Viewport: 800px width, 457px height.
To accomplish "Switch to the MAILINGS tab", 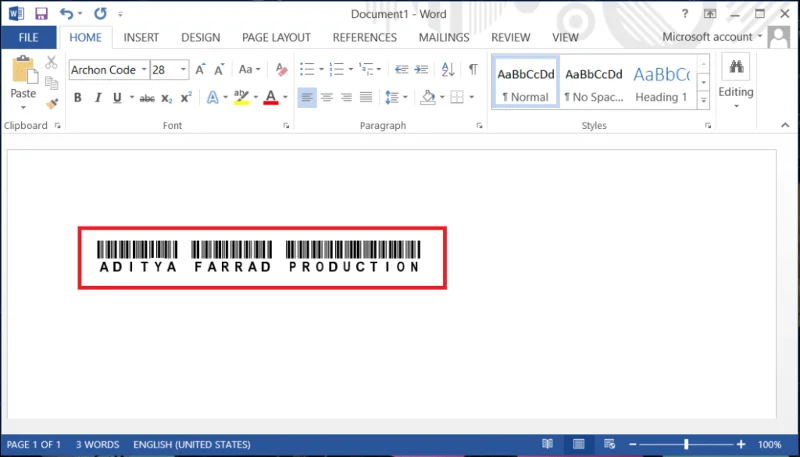I will (x=444, y=37).
